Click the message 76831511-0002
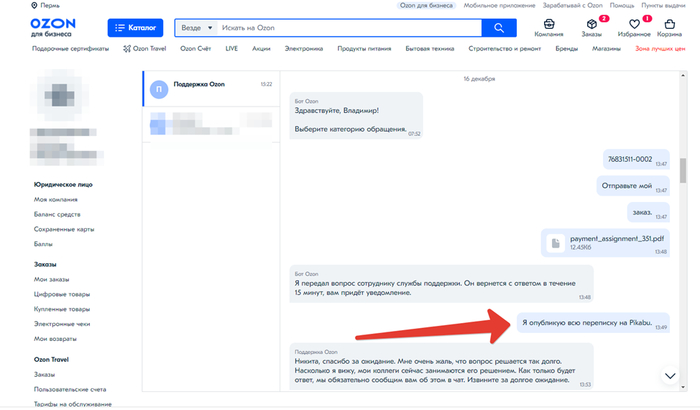Image resolution: width=700 pixels, height=410 pixels. click(636, 159)
